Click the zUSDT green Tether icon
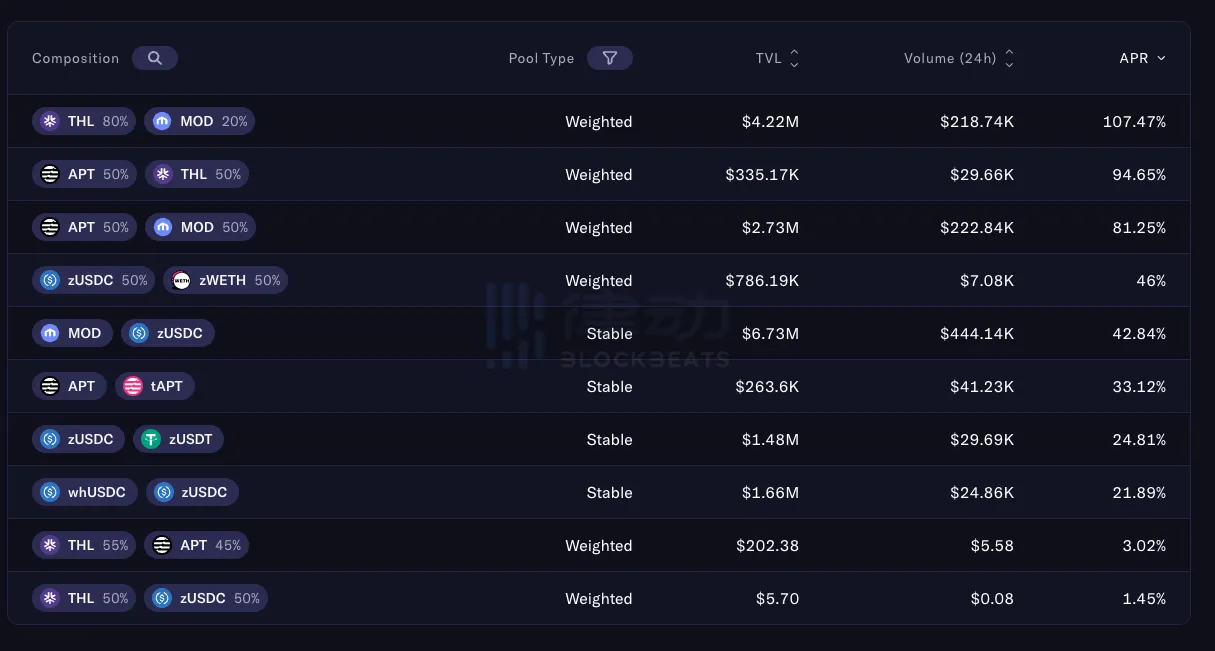This screenshot has width=1215, height=651. [151, 440]
